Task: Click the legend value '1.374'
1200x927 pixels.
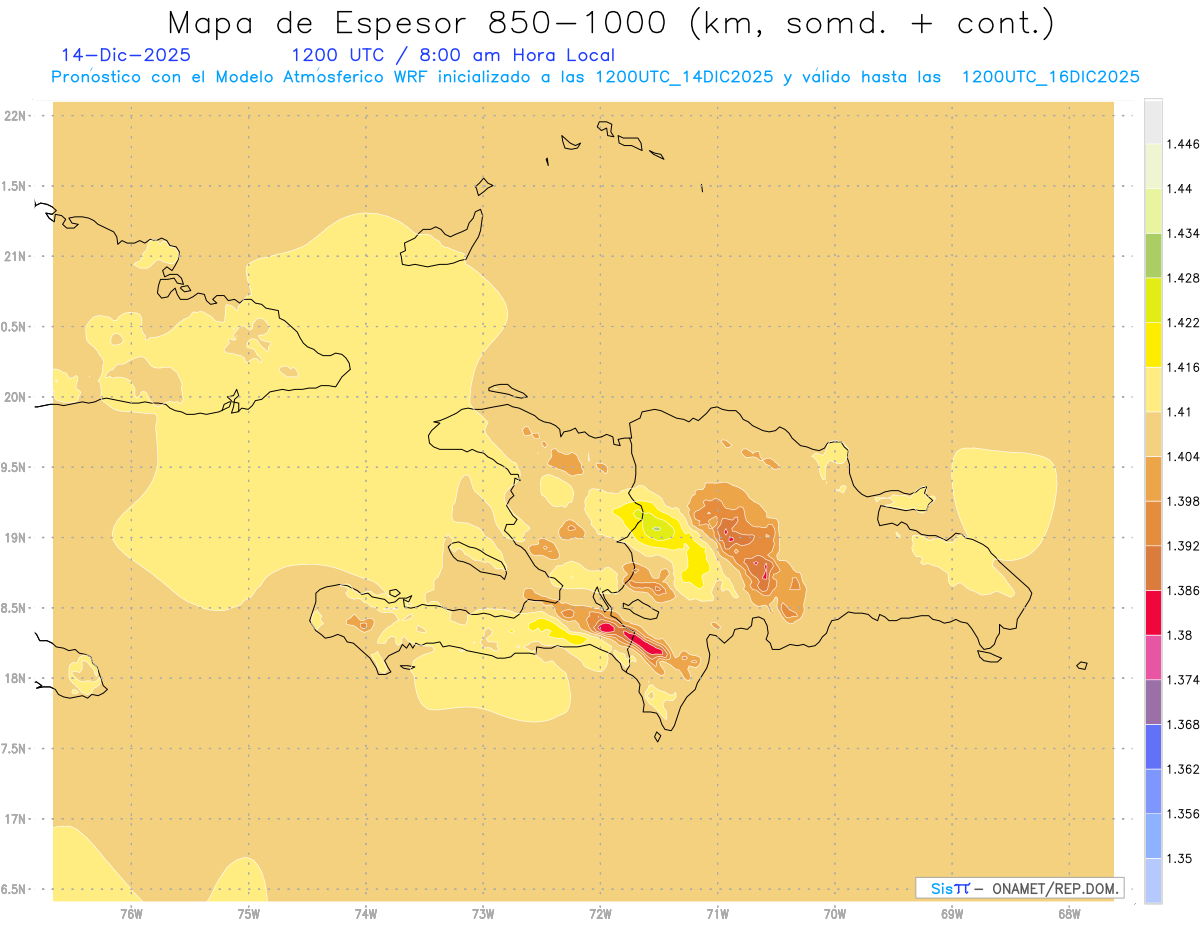Action: (1183, 680)
